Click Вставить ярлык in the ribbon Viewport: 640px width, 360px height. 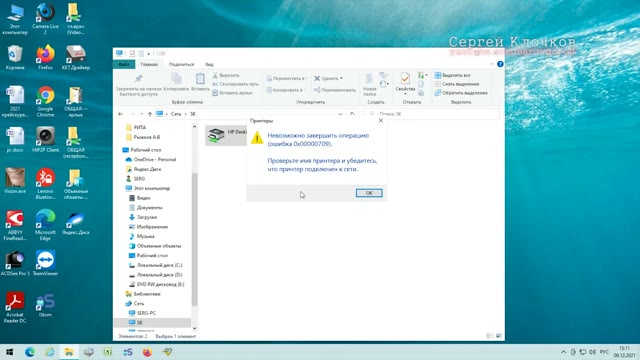tap(232, 93)
